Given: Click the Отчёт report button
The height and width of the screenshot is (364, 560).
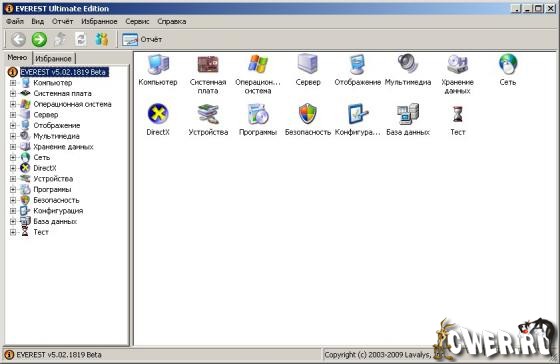Looking at the screenshot, I should pos(142,39).
